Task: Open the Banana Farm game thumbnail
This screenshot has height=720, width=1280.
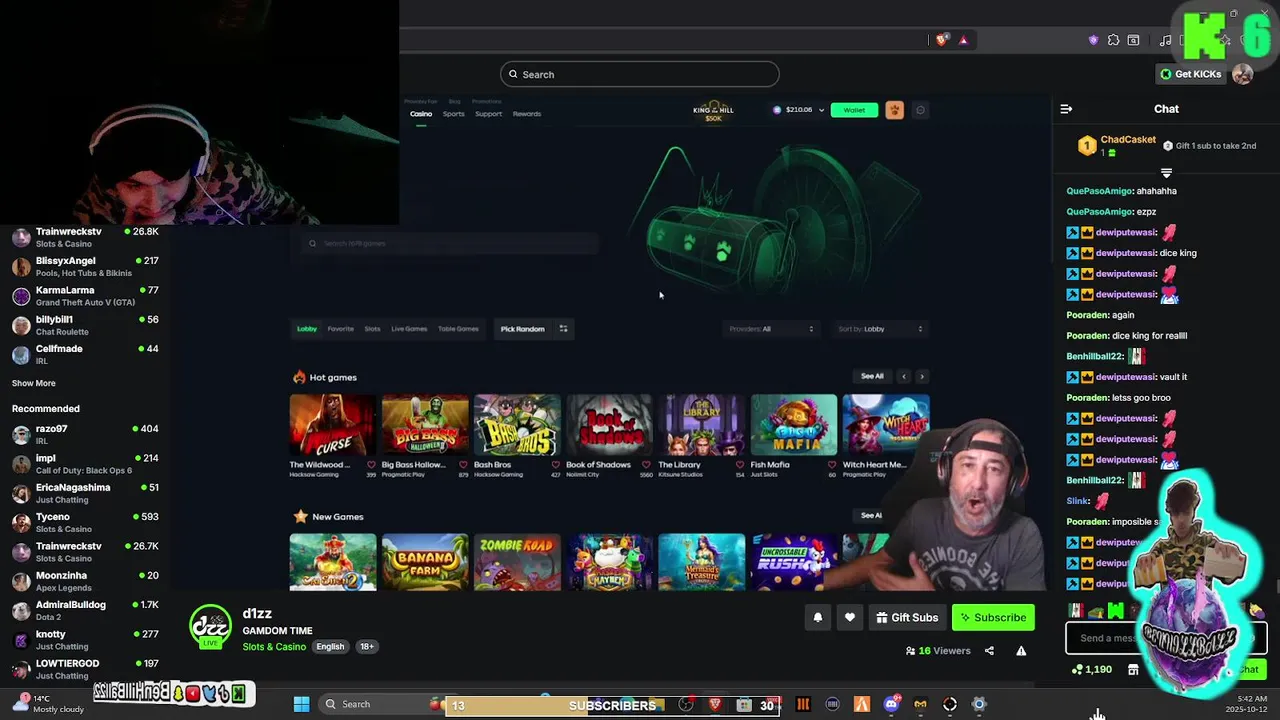Action: (425, 562)
